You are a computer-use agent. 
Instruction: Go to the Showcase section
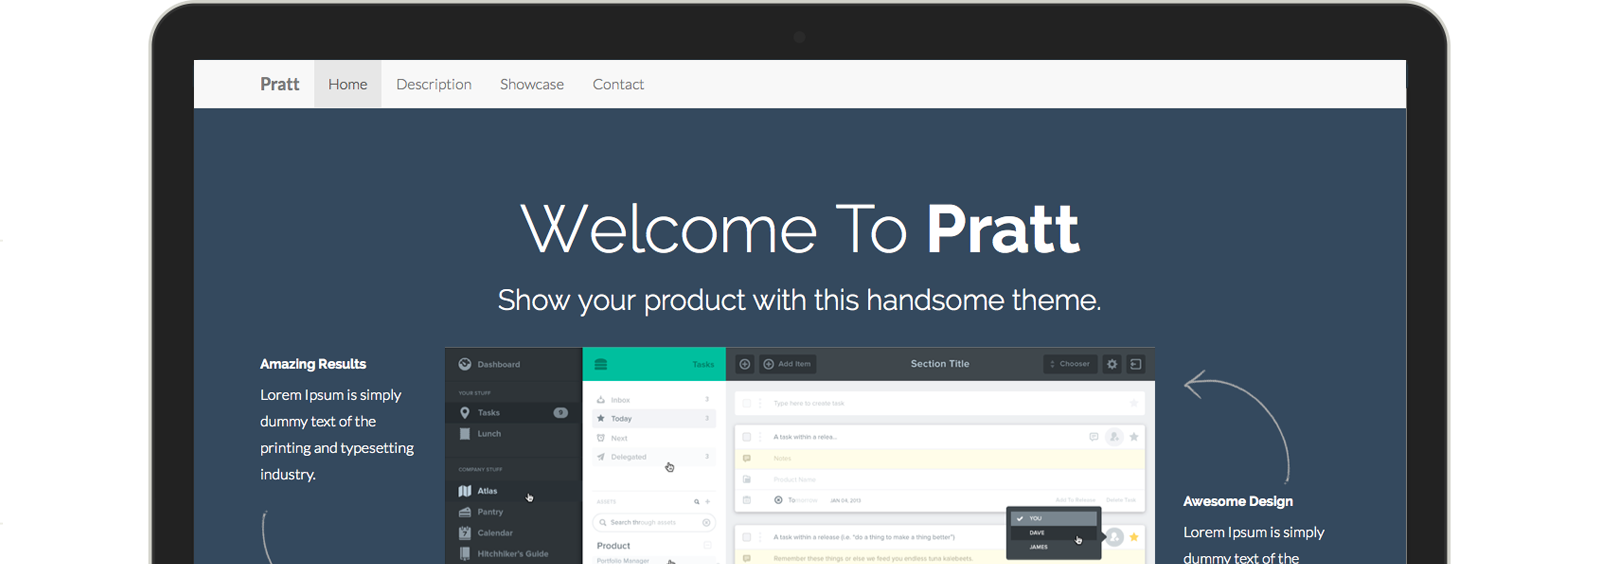tap(531, 84)
